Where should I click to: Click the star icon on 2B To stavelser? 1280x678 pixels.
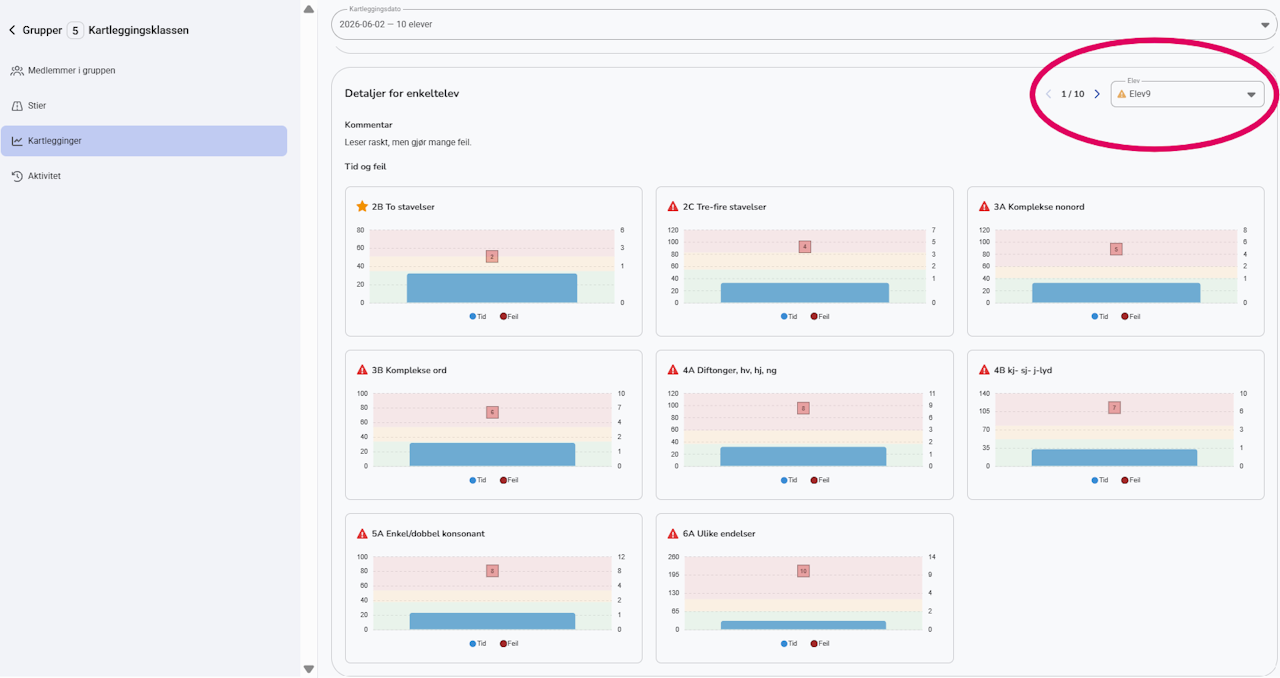pos(362,207)
